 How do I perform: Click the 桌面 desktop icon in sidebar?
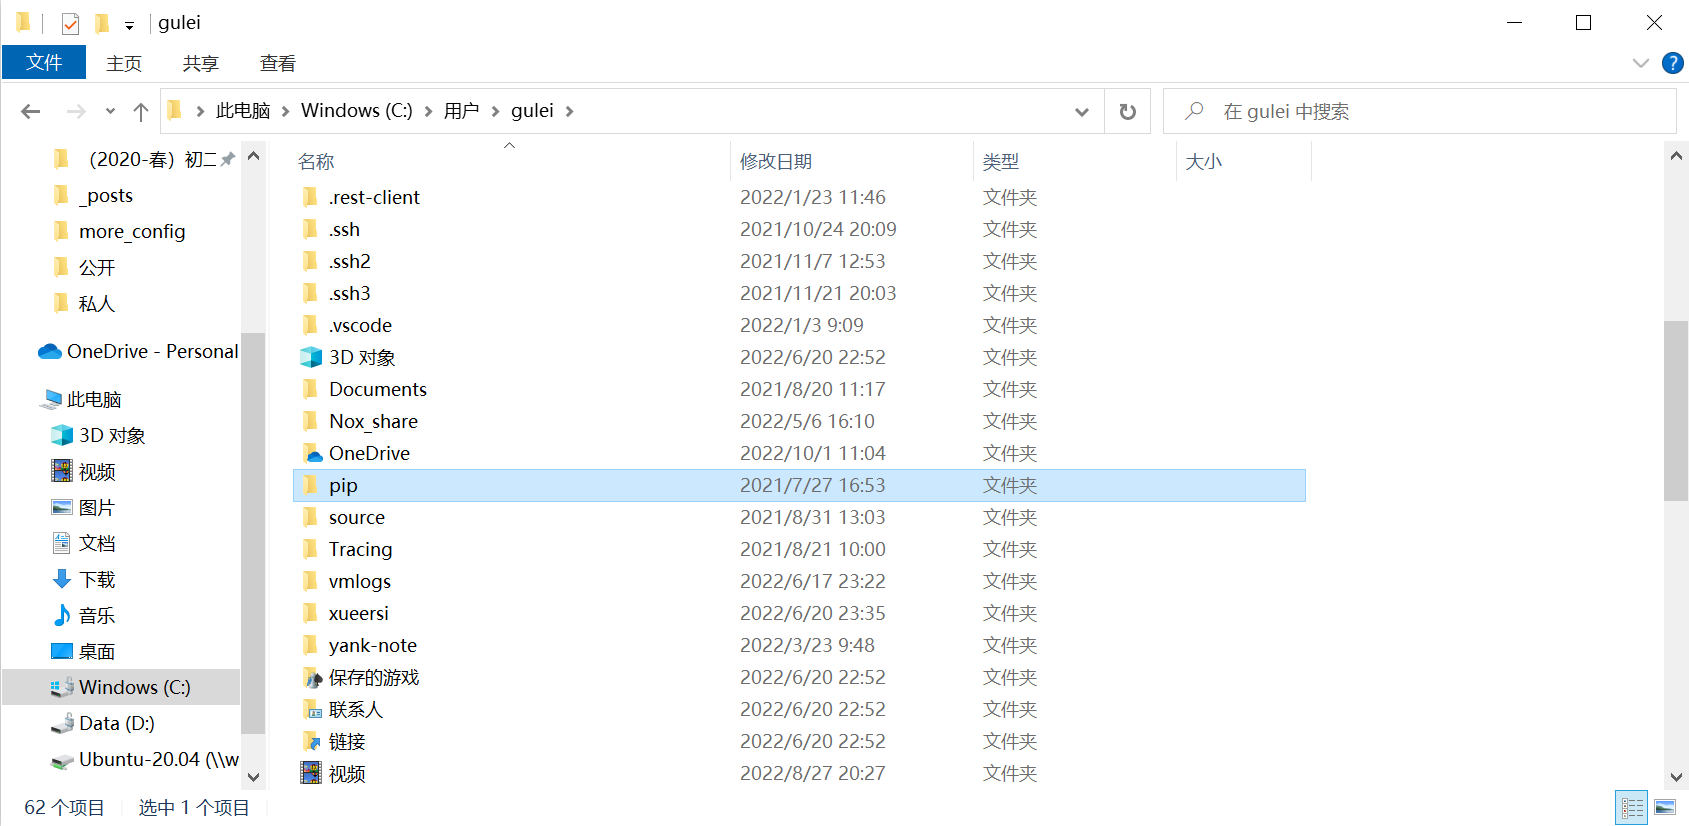pos(62,651)
